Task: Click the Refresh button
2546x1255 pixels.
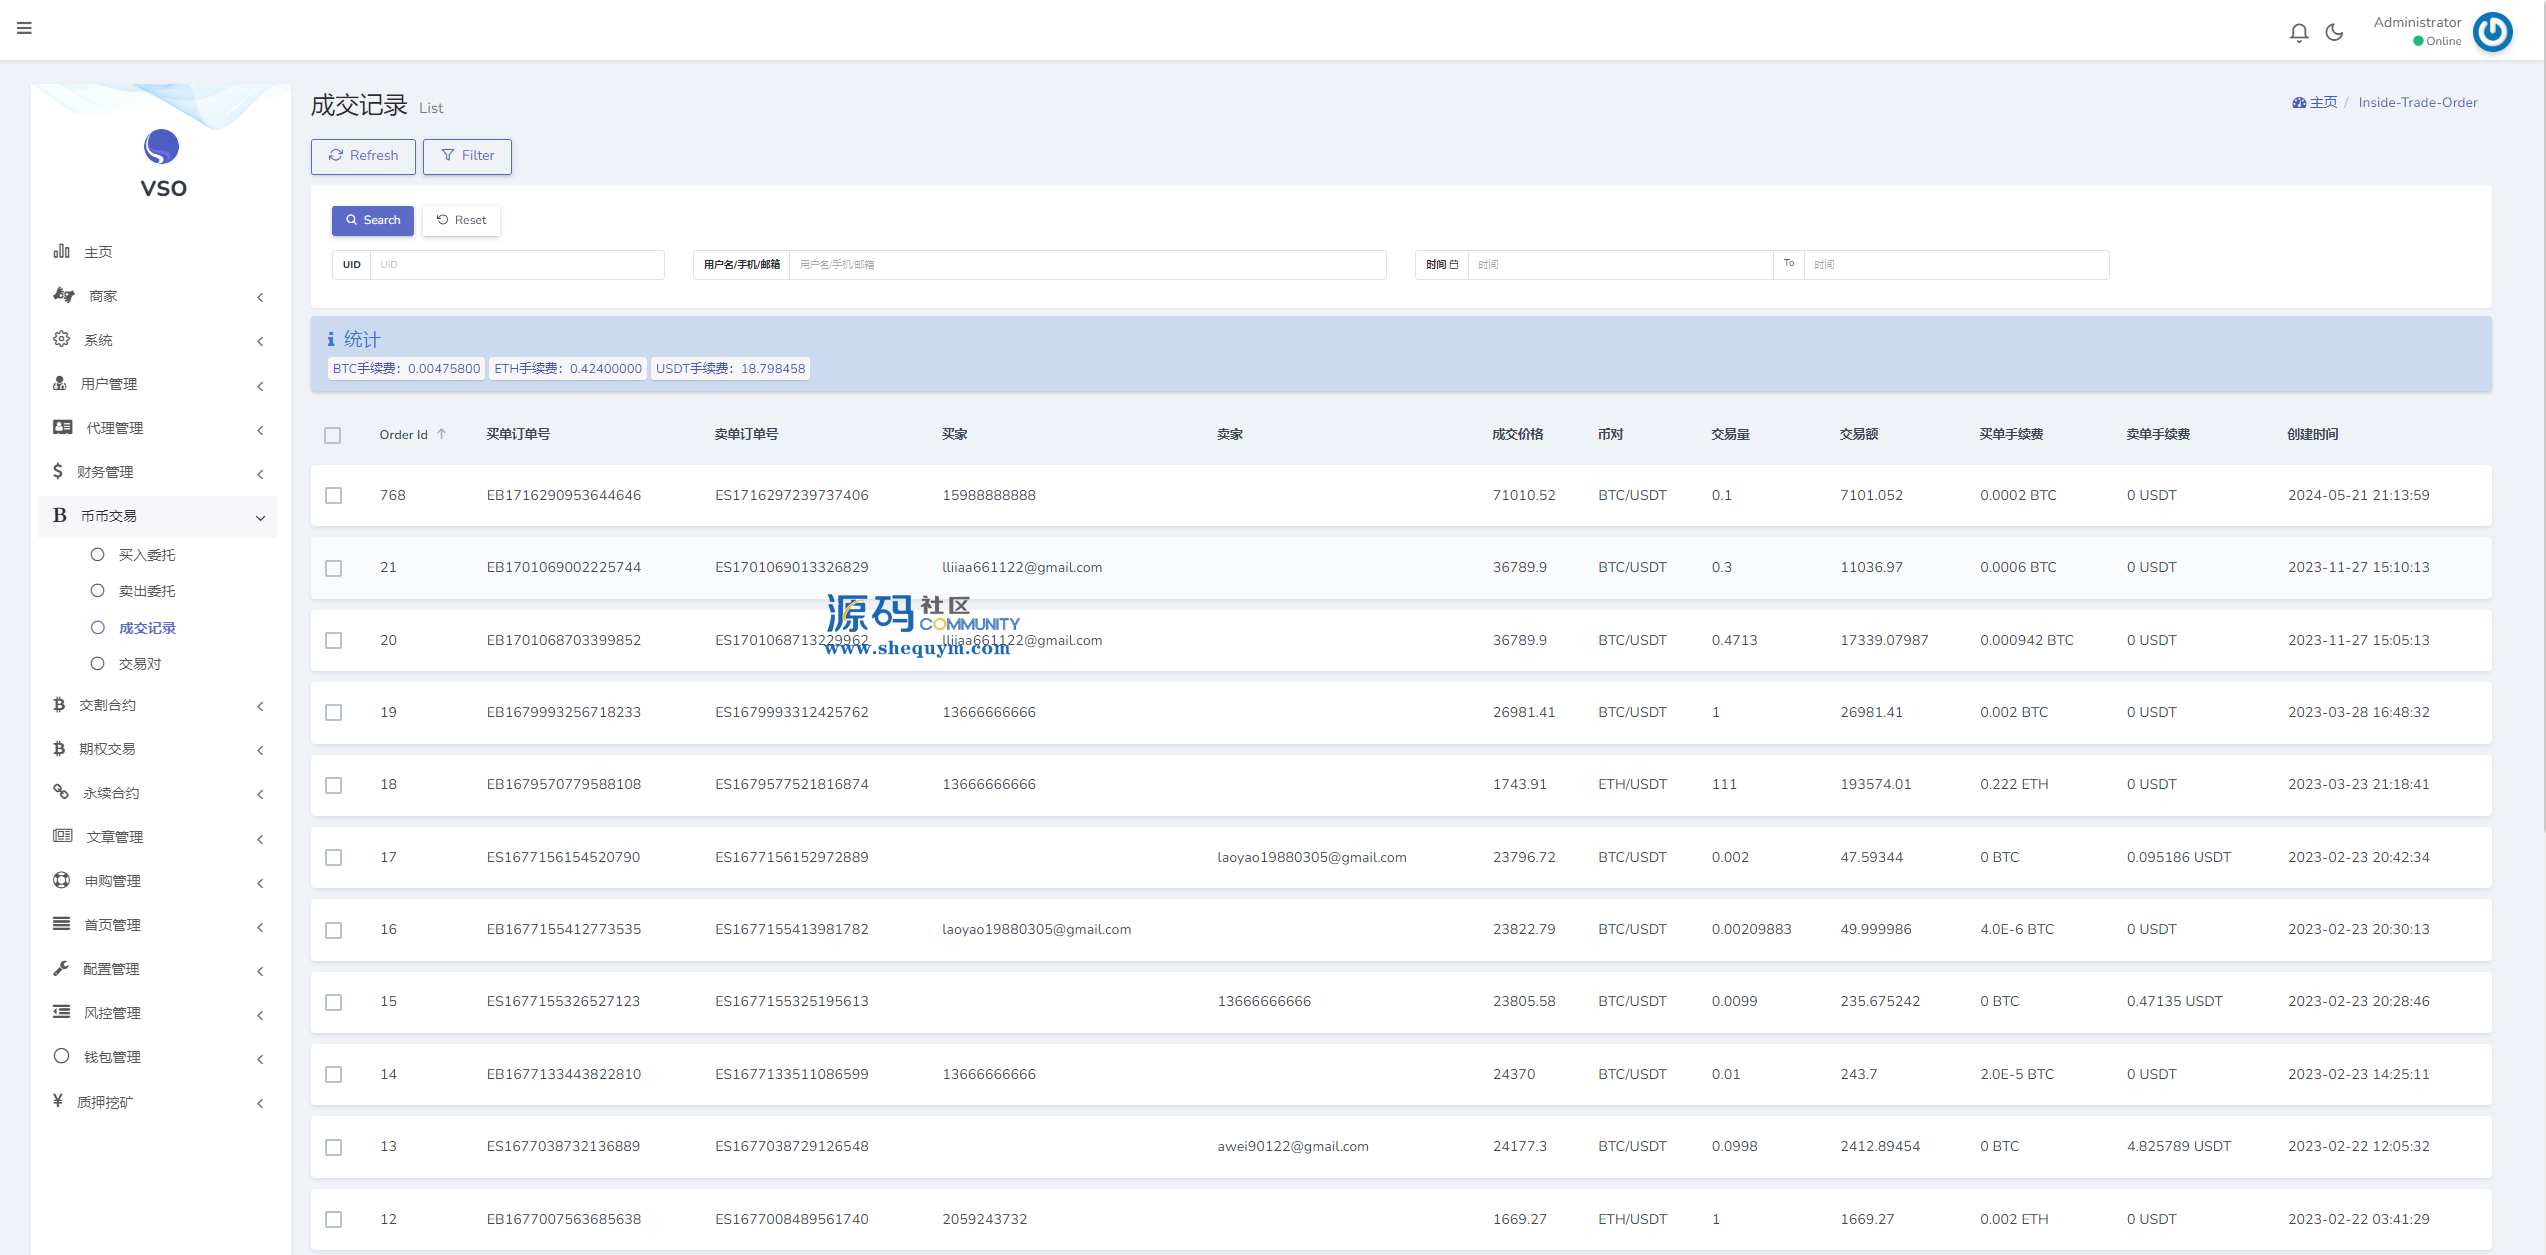Action: [363, 156]
